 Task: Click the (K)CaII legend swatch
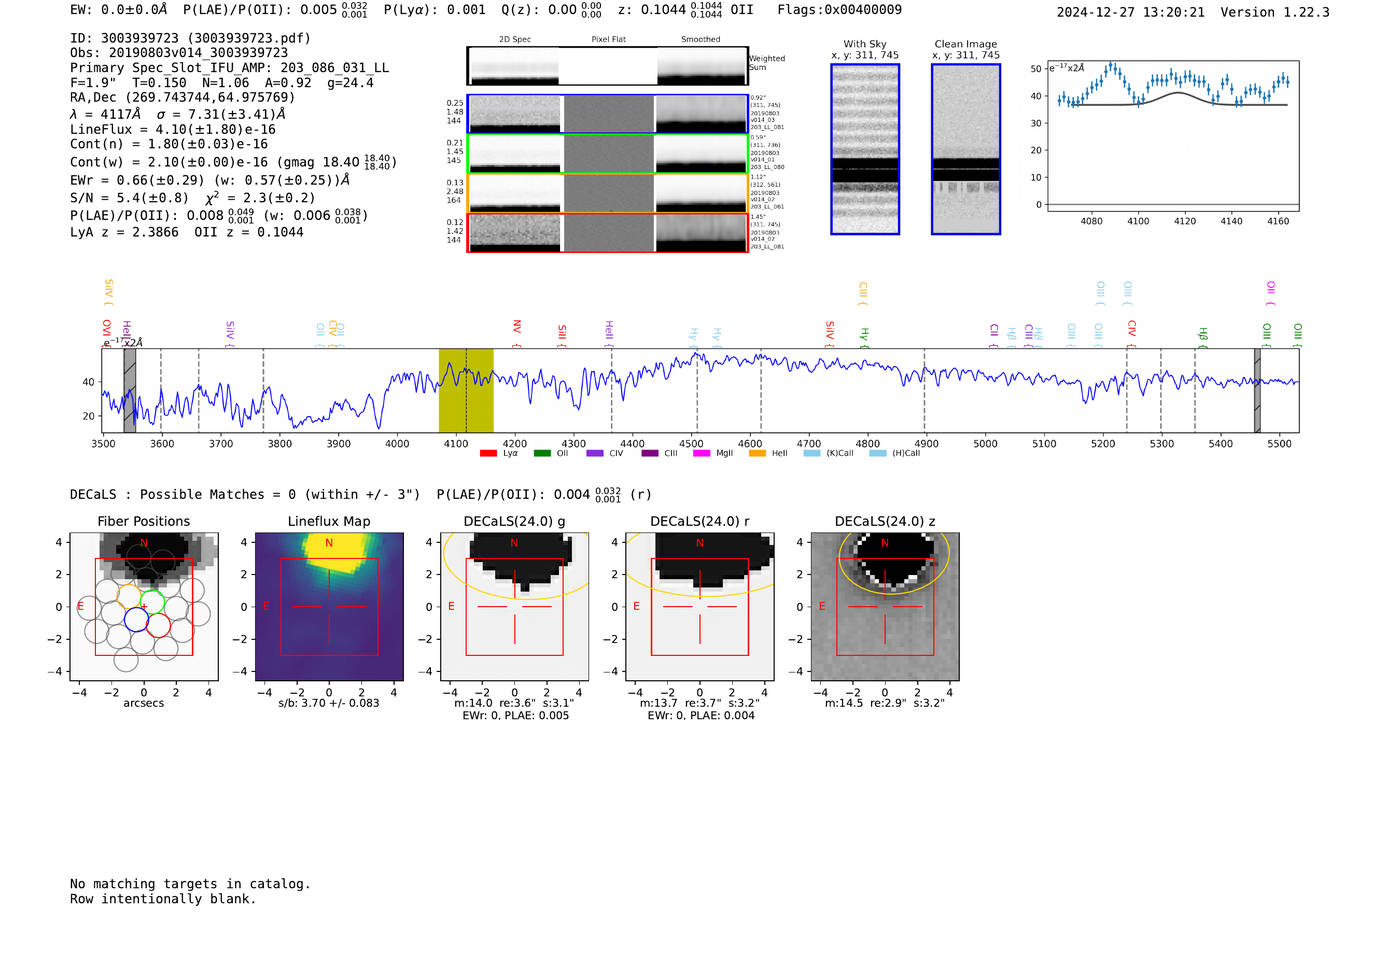812,453
